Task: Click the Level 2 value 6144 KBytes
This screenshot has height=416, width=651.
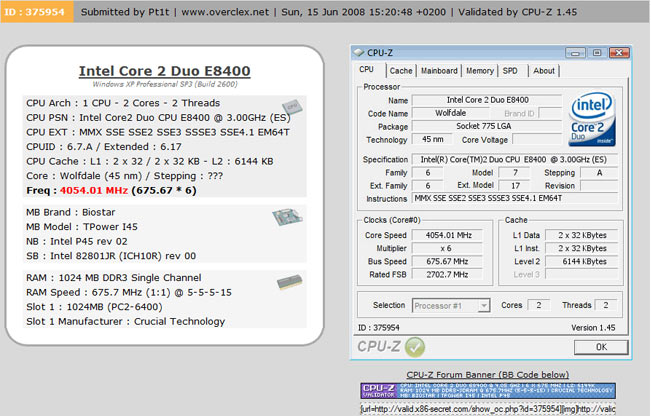Action: coord(582,262)
